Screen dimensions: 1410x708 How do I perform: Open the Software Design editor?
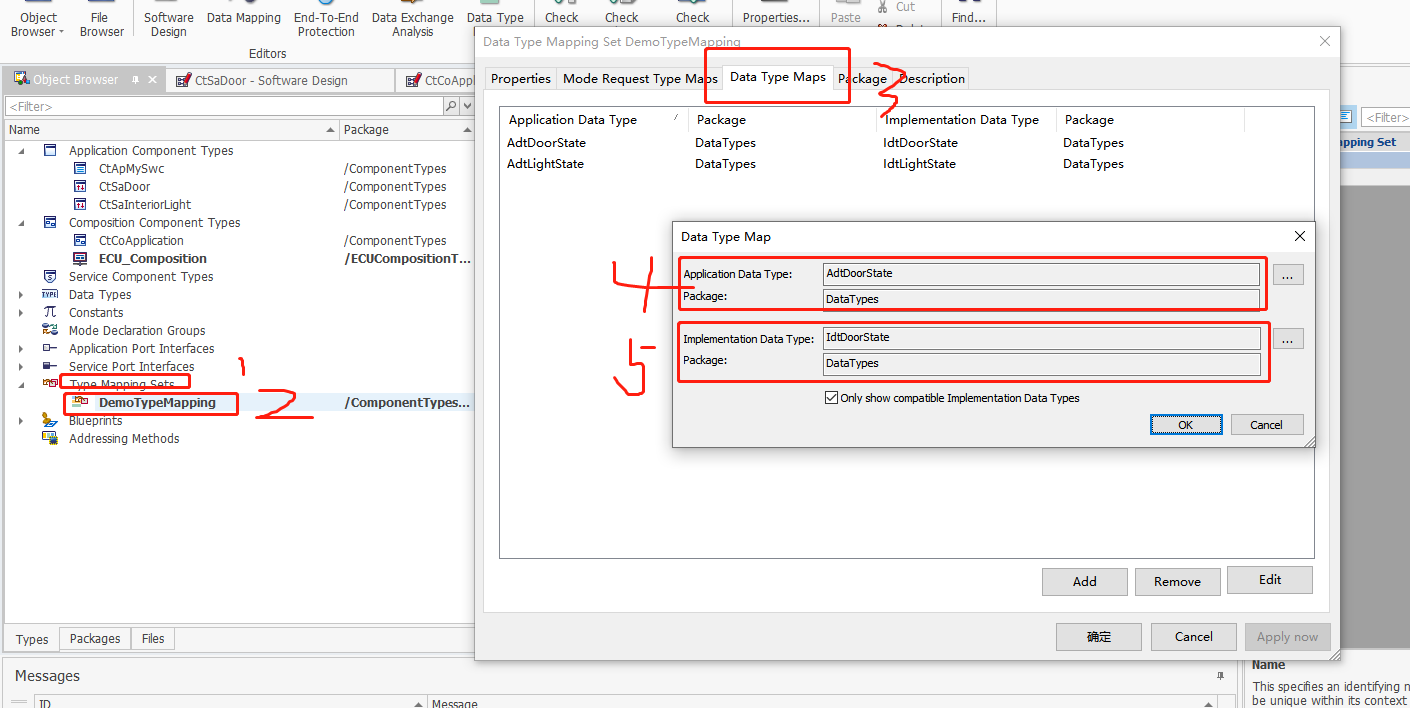pos(168,18)
